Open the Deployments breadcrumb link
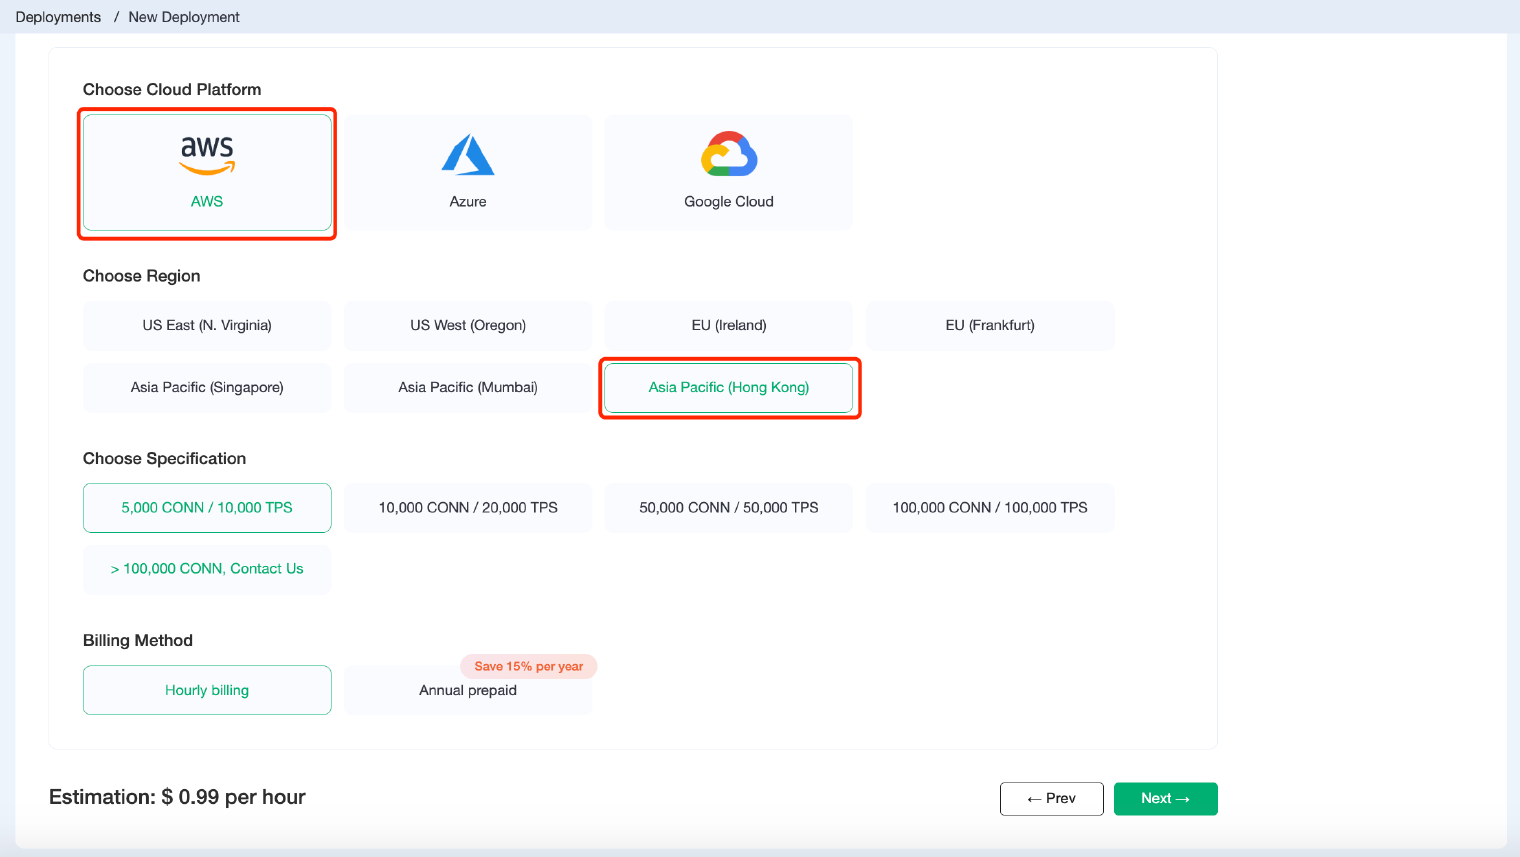Viewport: 1520px width, 857px height. (58, 17)
